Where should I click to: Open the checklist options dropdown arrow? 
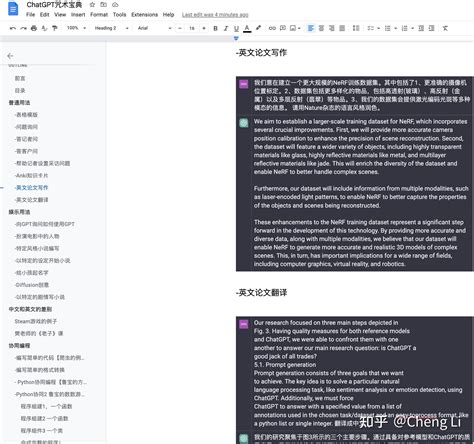(379, 28)
